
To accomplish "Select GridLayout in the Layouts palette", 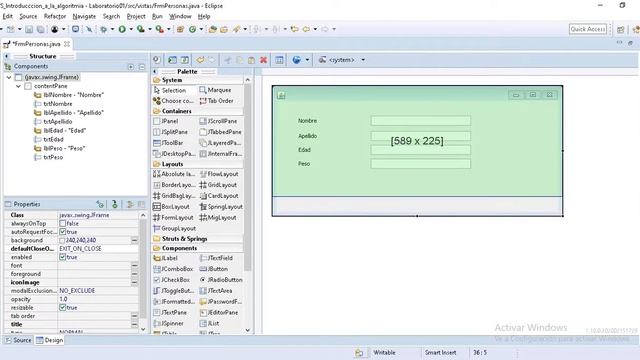I will tap(218, 185).
